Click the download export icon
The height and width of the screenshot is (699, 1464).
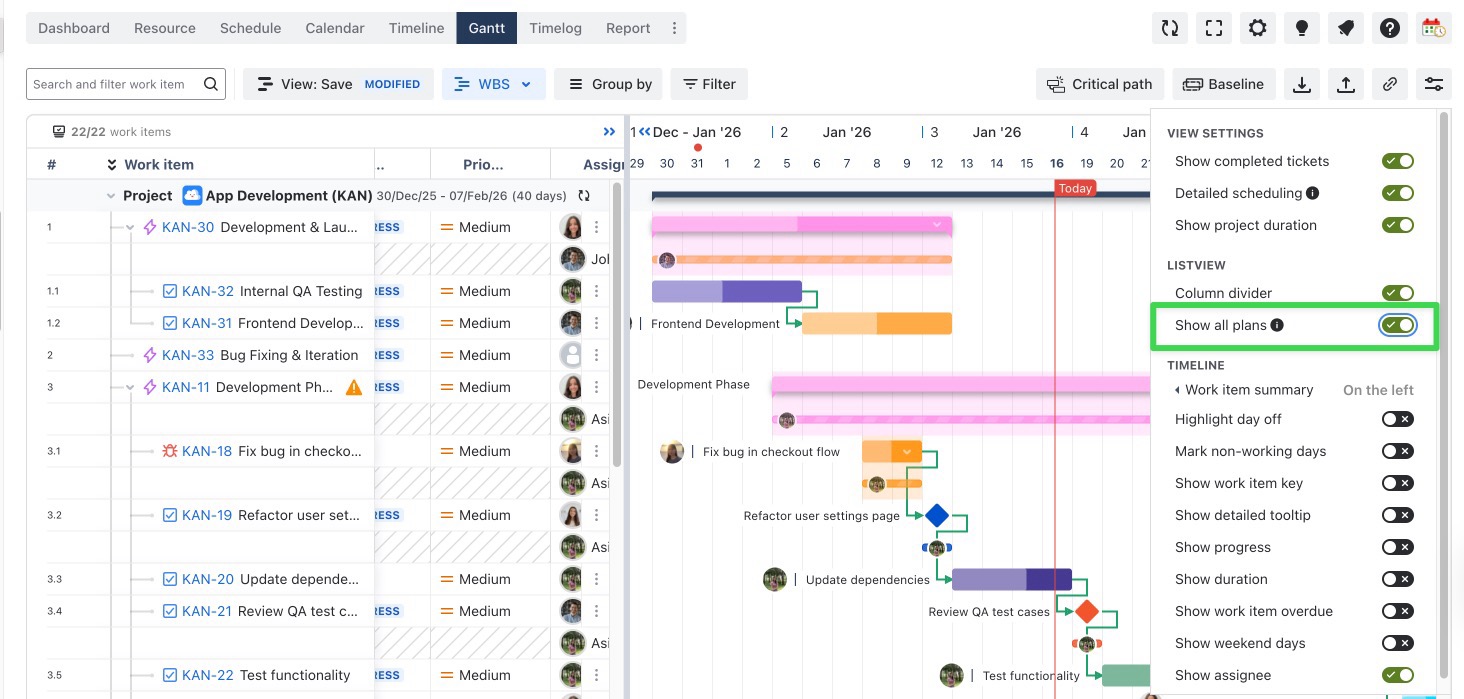1302,84
